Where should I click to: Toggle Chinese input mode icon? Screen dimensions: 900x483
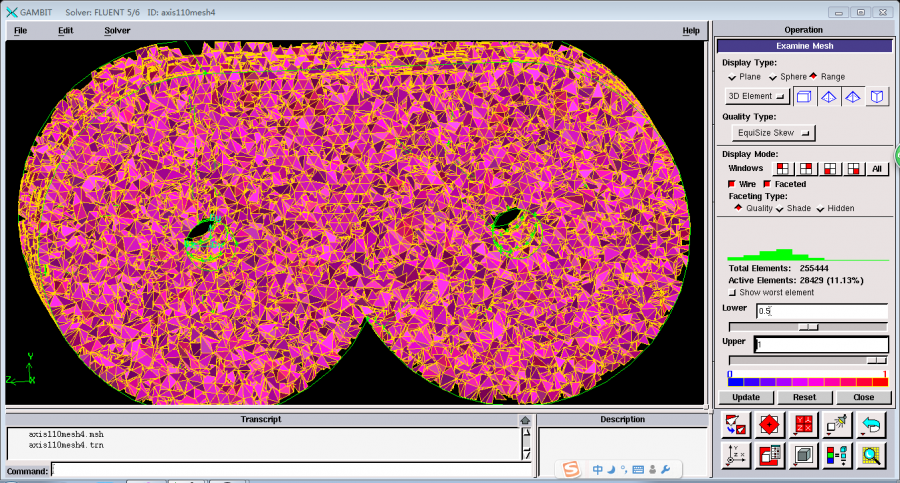click(598, 470)
